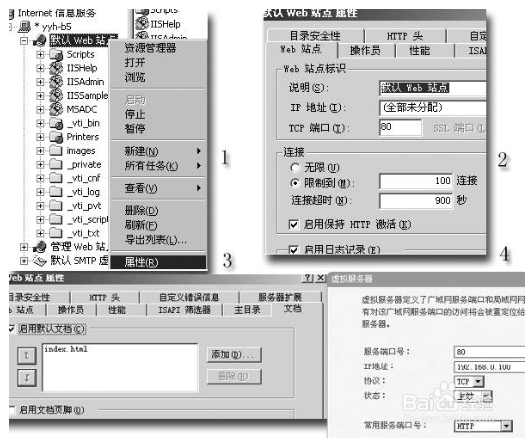This screenshot has width=526, height=438.
Task: Toggle 启用日志记录 checkbox
Action: [x=294, y=250]
